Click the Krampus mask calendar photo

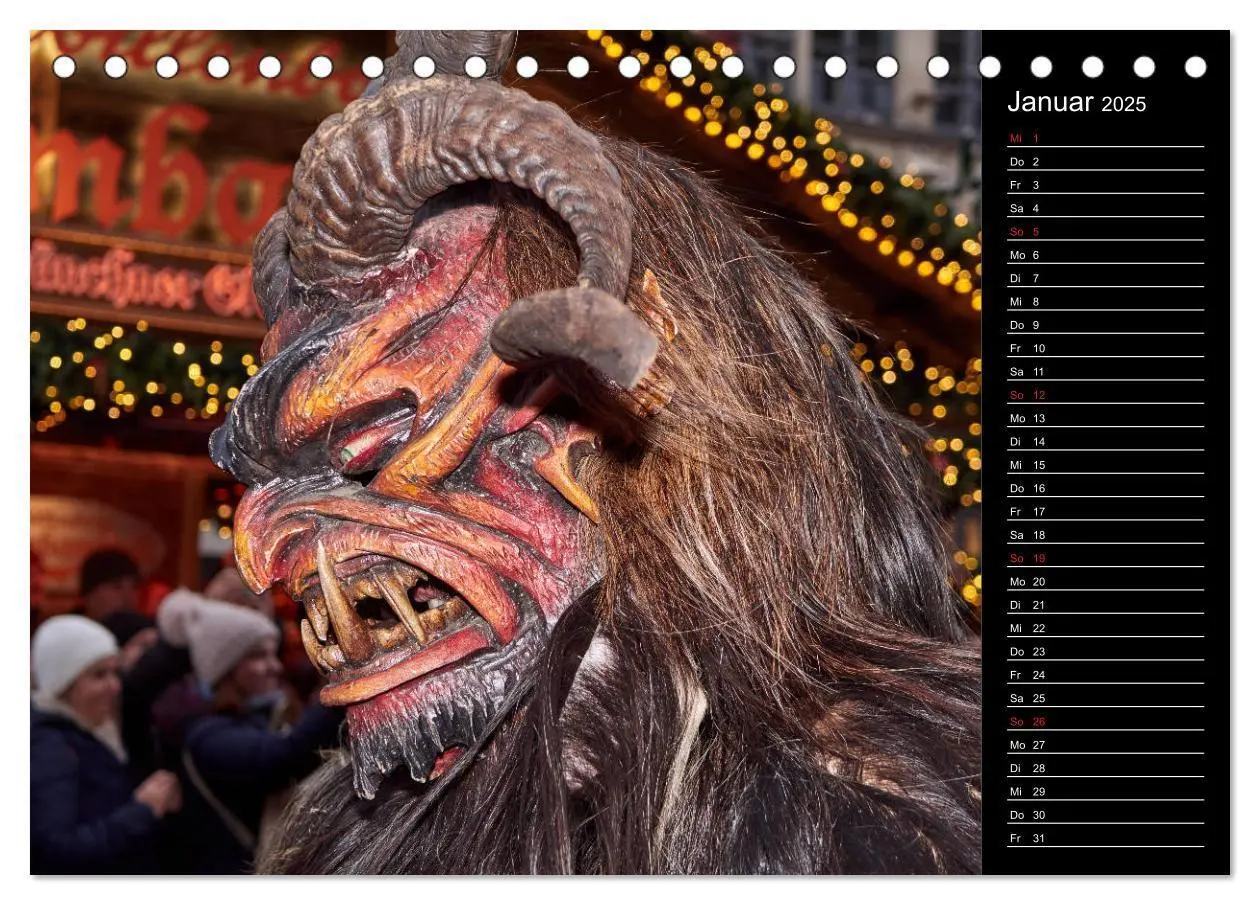coord(506,452)
